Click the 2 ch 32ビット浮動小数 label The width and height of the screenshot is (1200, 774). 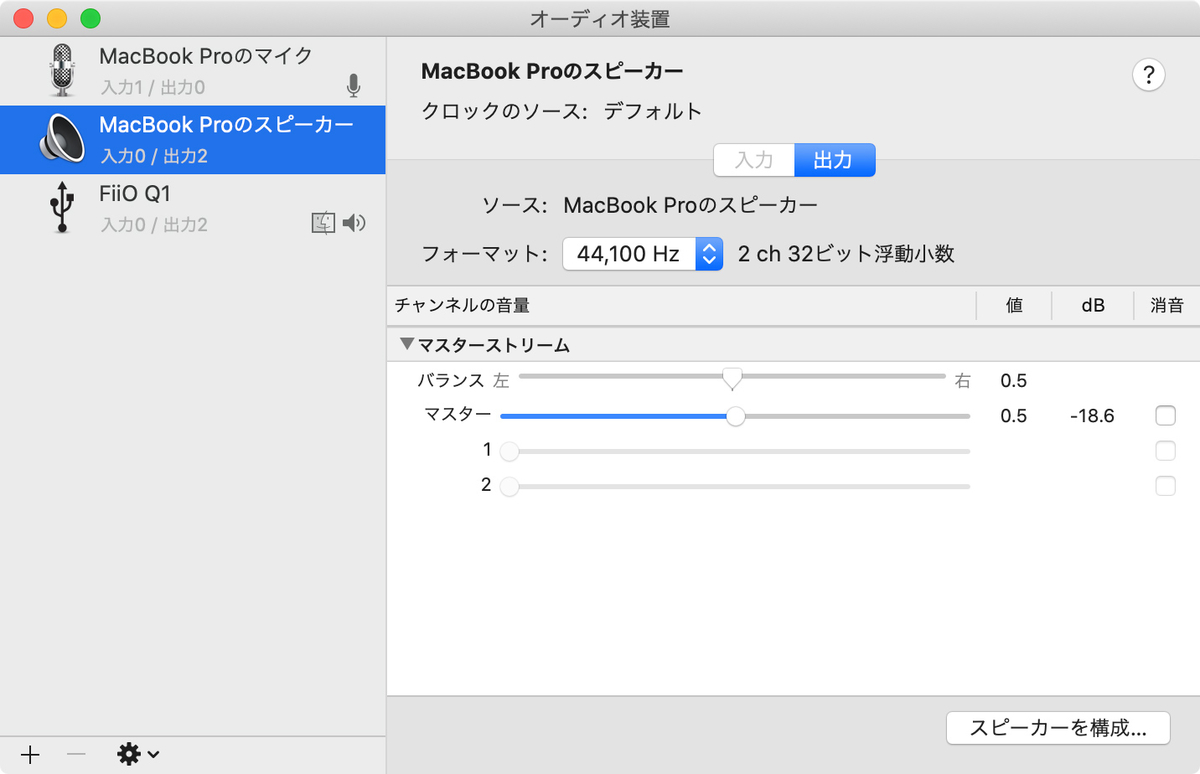point(846,254)
